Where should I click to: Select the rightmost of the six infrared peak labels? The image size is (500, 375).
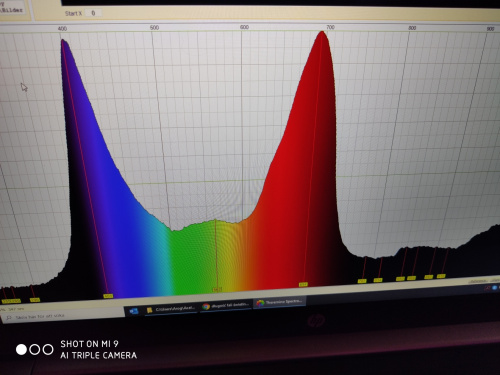(x=441, y=276)
